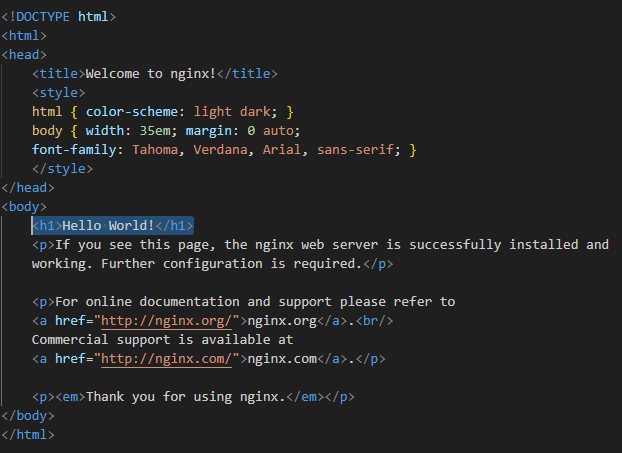The height and width of the screenshot is (453, 622).
Task: Click the DOCTYPE html declaration line
Action: click(59, 17)
